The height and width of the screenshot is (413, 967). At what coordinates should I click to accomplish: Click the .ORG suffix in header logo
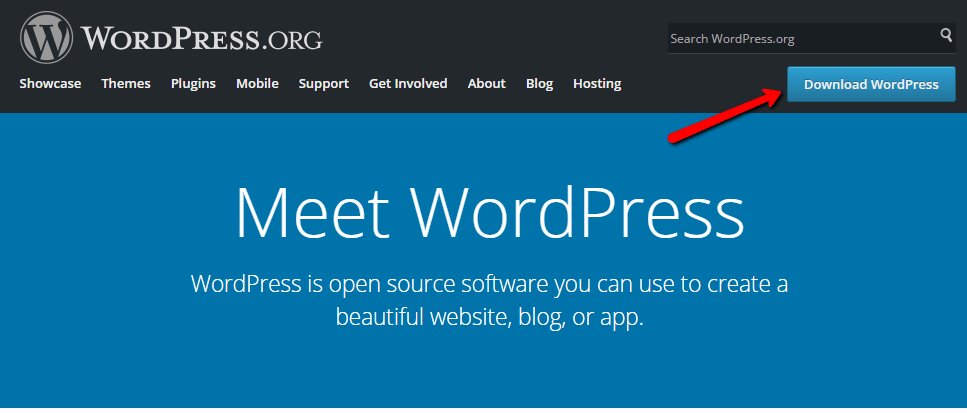(291, 41)
